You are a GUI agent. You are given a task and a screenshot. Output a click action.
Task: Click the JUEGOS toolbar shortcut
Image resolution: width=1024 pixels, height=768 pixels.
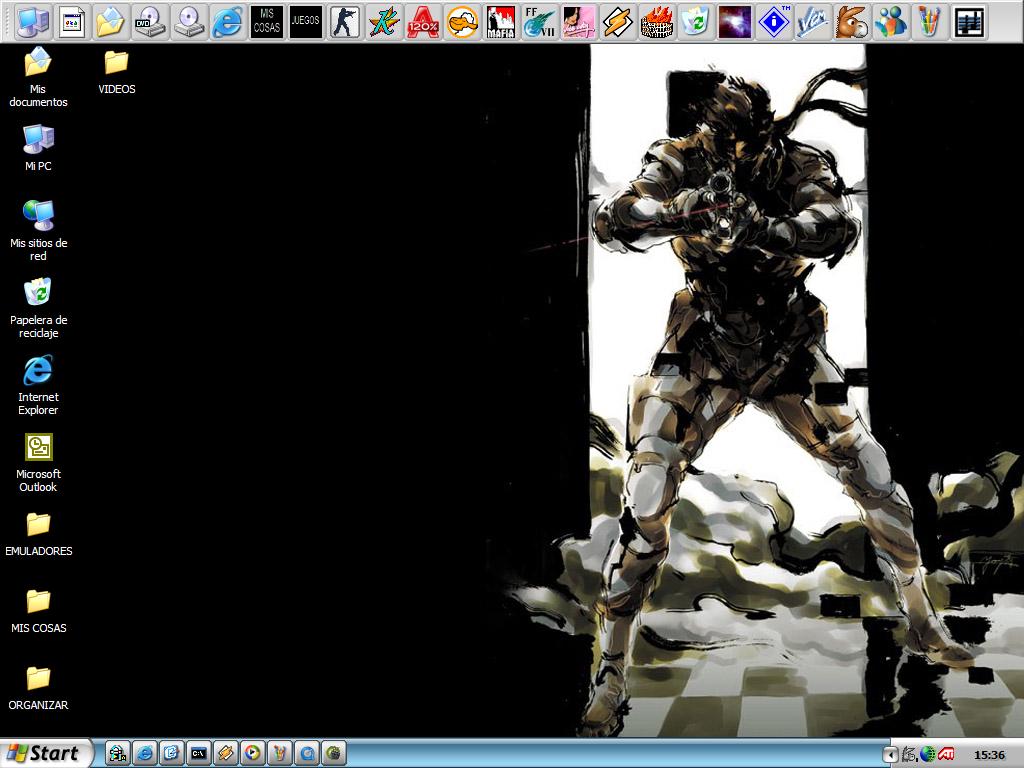coord(306,21)
